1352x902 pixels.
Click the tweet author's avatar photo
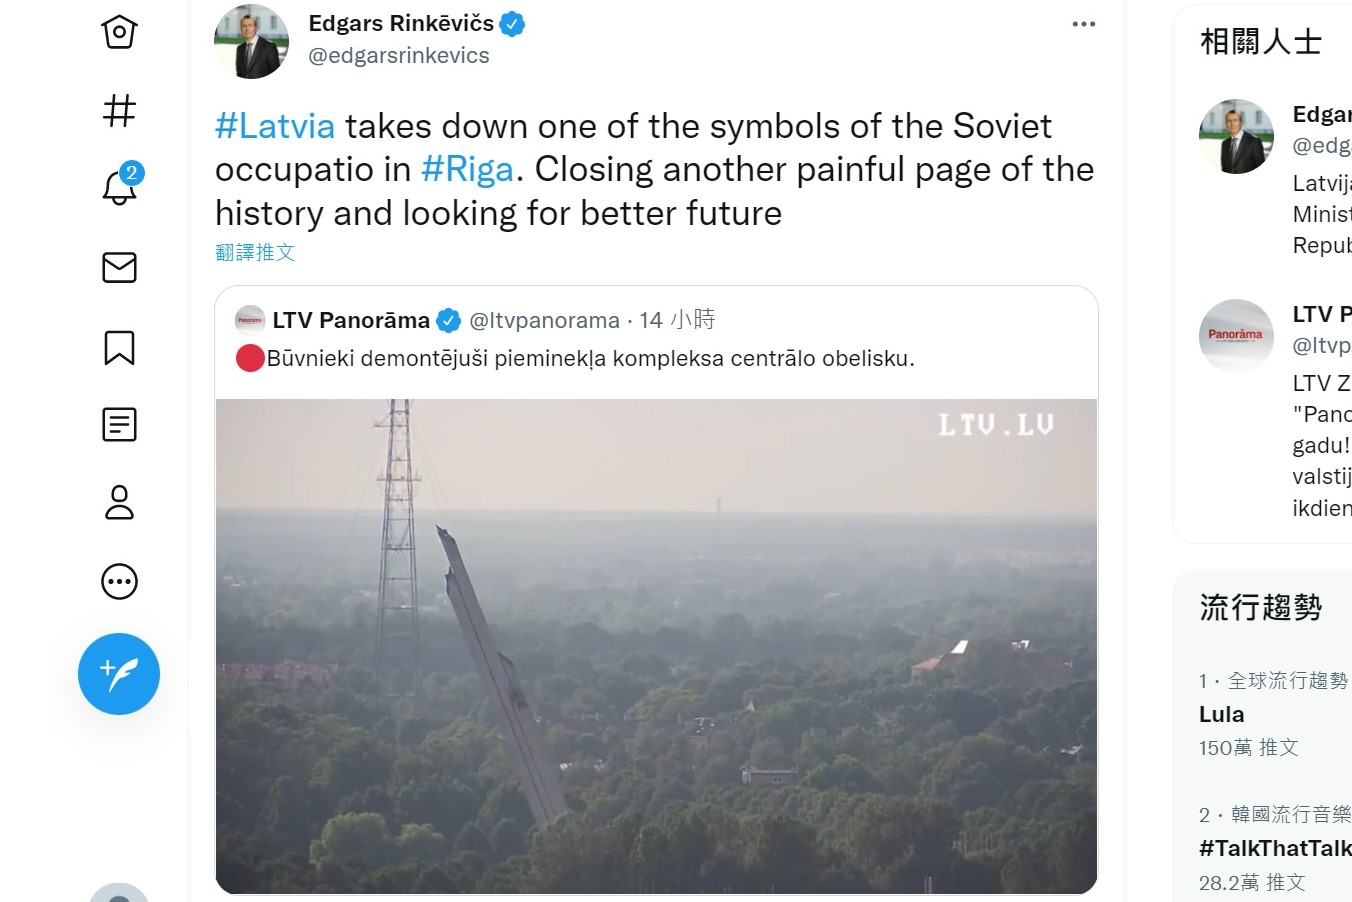251,41
